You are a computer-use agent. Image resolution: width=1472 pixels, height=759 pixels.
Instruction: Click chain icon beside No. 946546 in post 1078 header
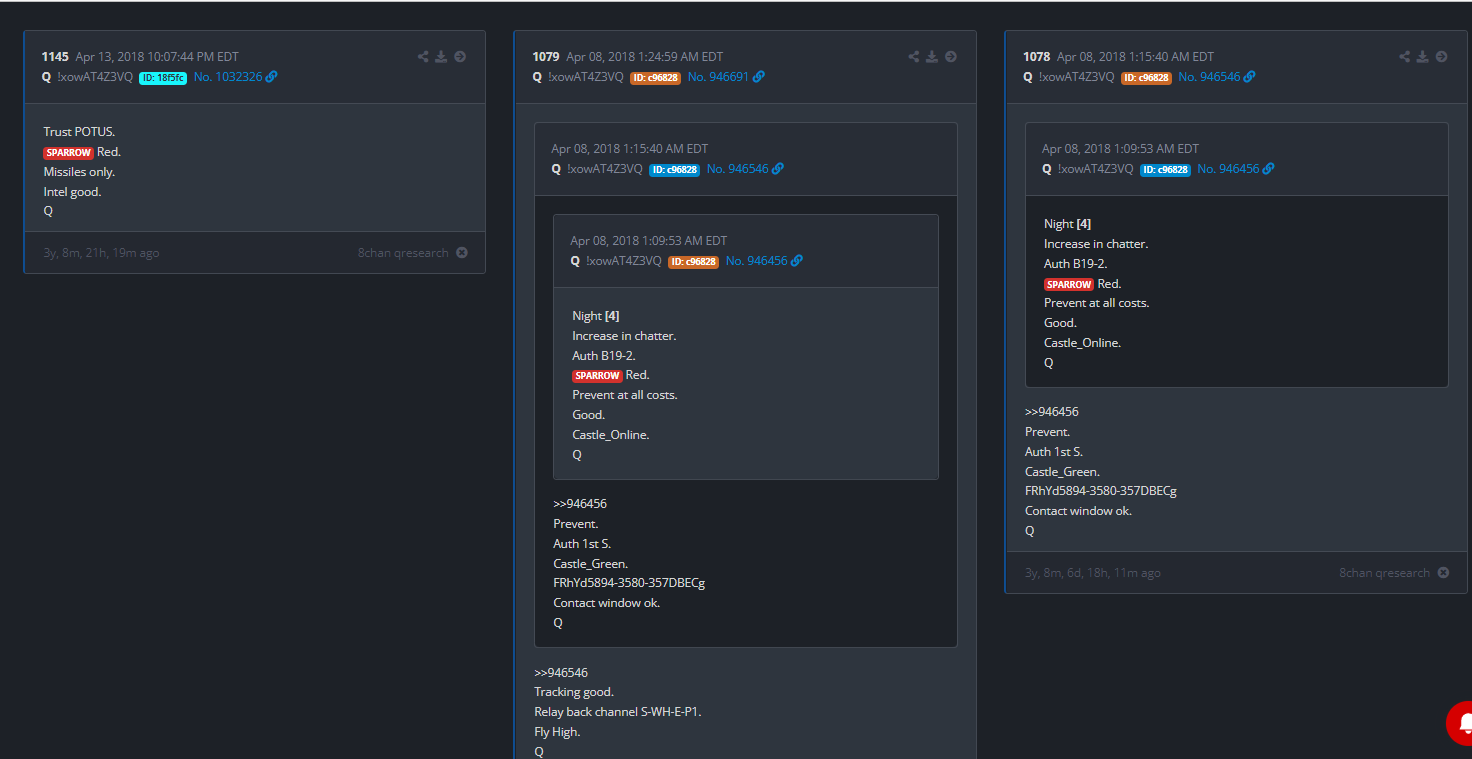pyautogui.click(x=1250, y=77)
